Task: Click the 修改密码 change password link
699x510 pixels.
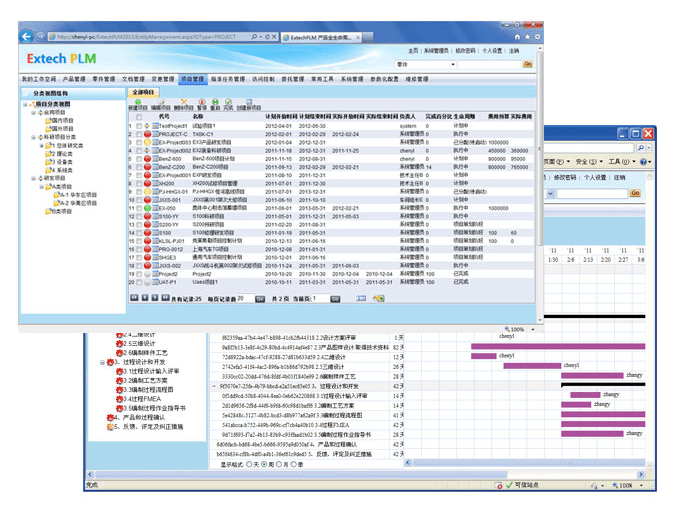Action: pos(465,51)
